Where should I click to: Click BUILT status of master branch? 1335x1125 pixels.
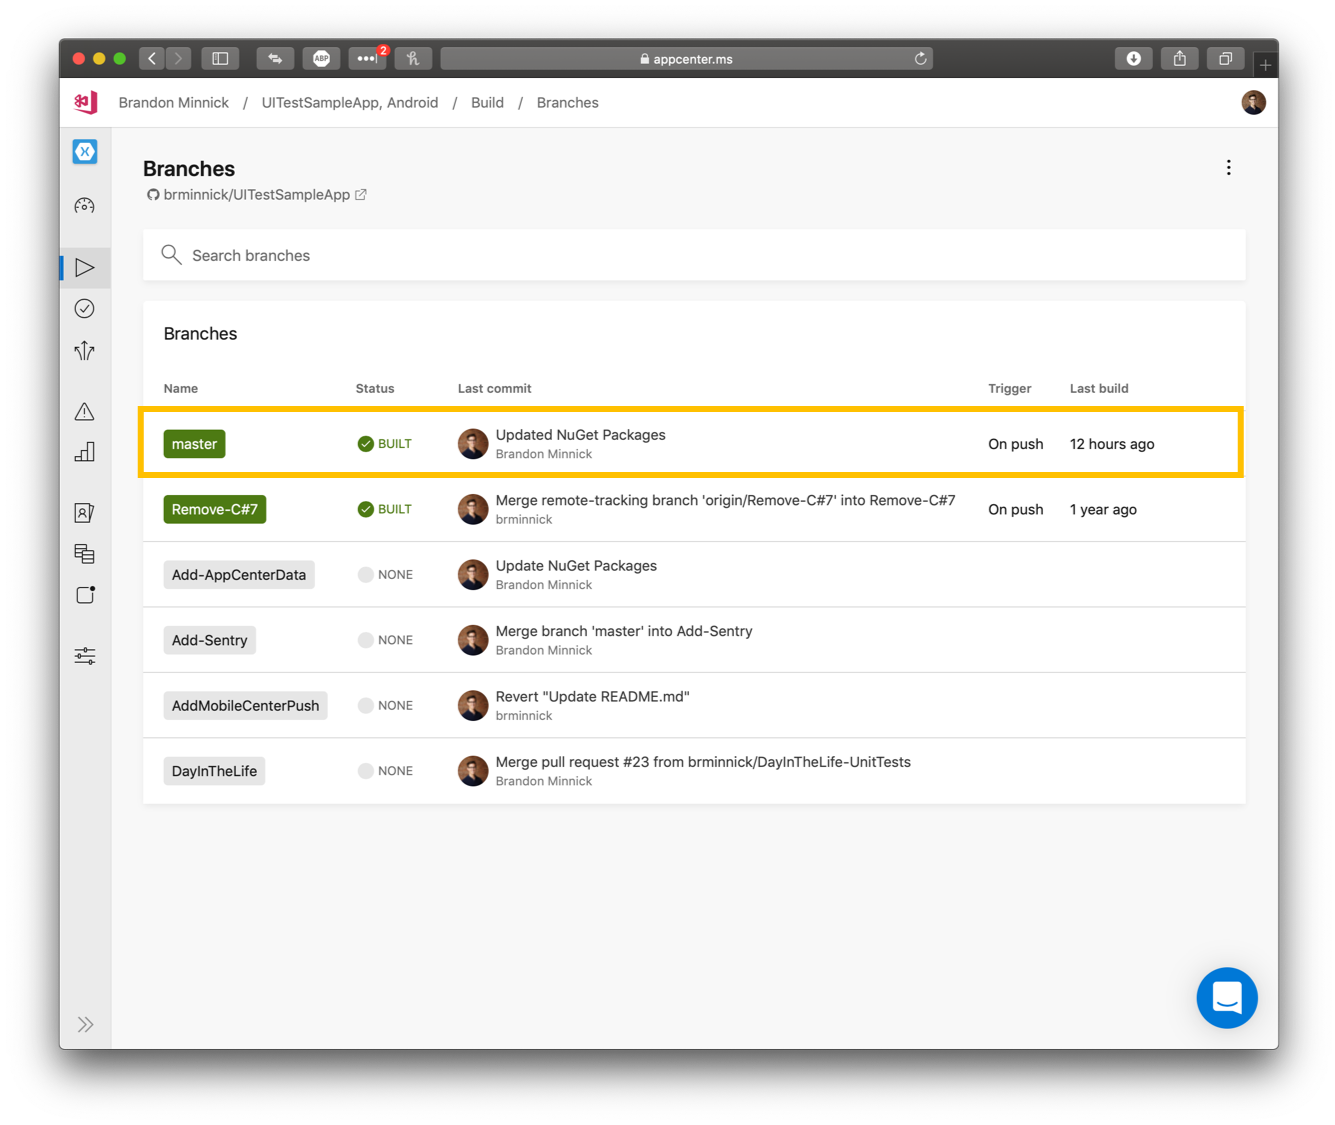385,444
